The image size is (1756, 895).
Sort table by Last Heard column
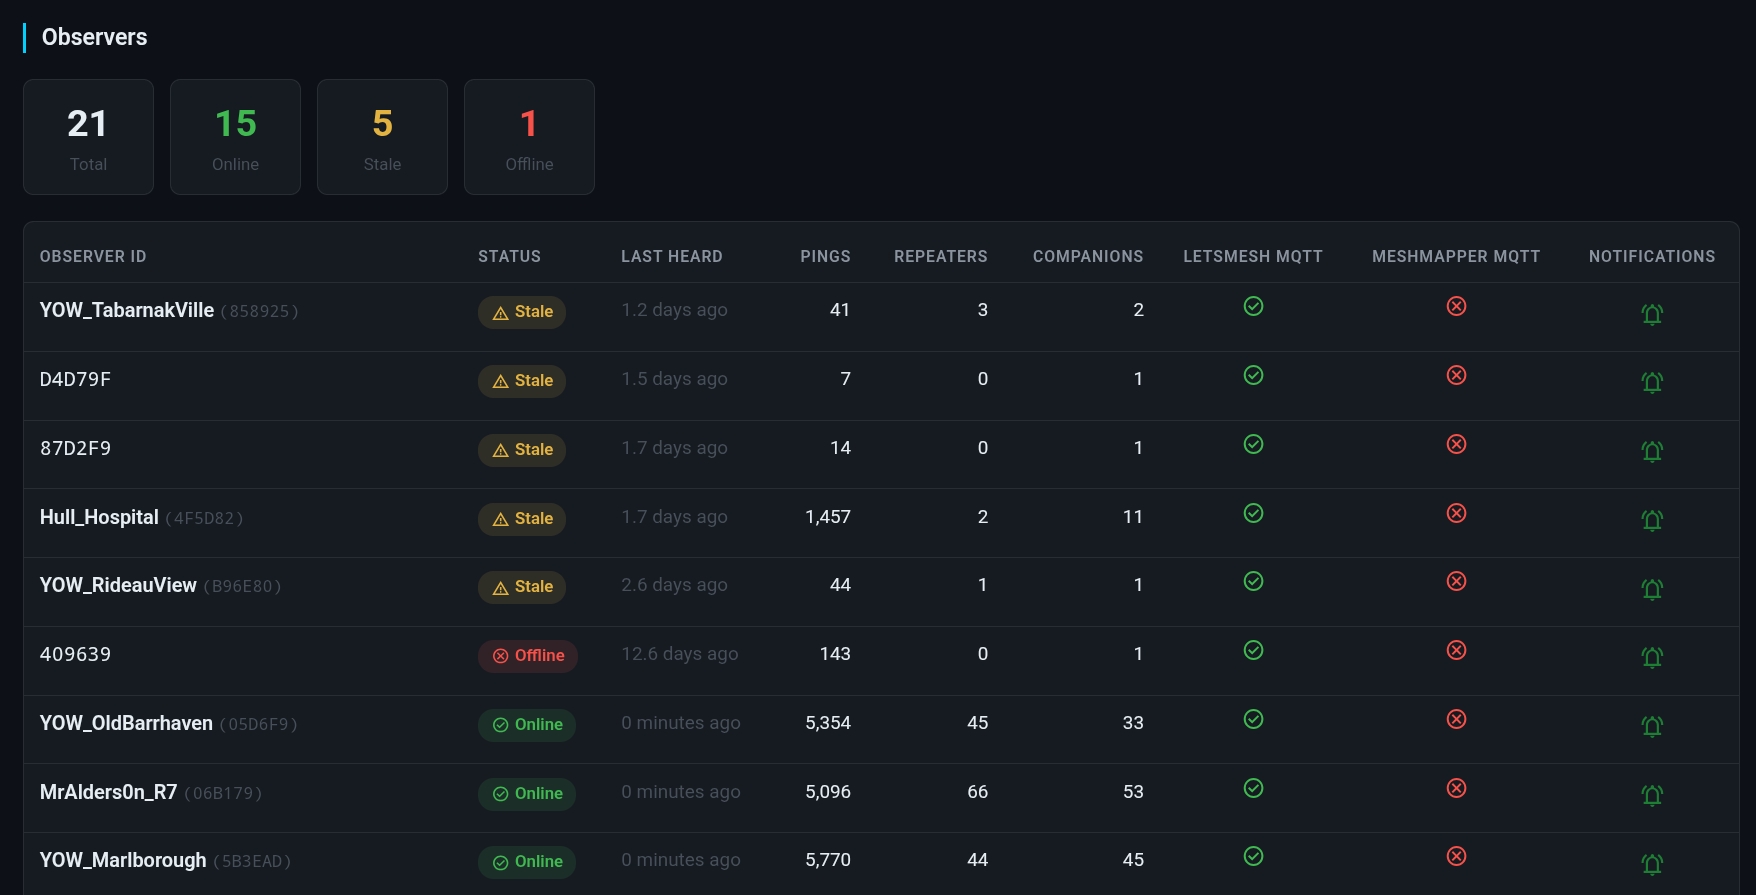(671, 256)
